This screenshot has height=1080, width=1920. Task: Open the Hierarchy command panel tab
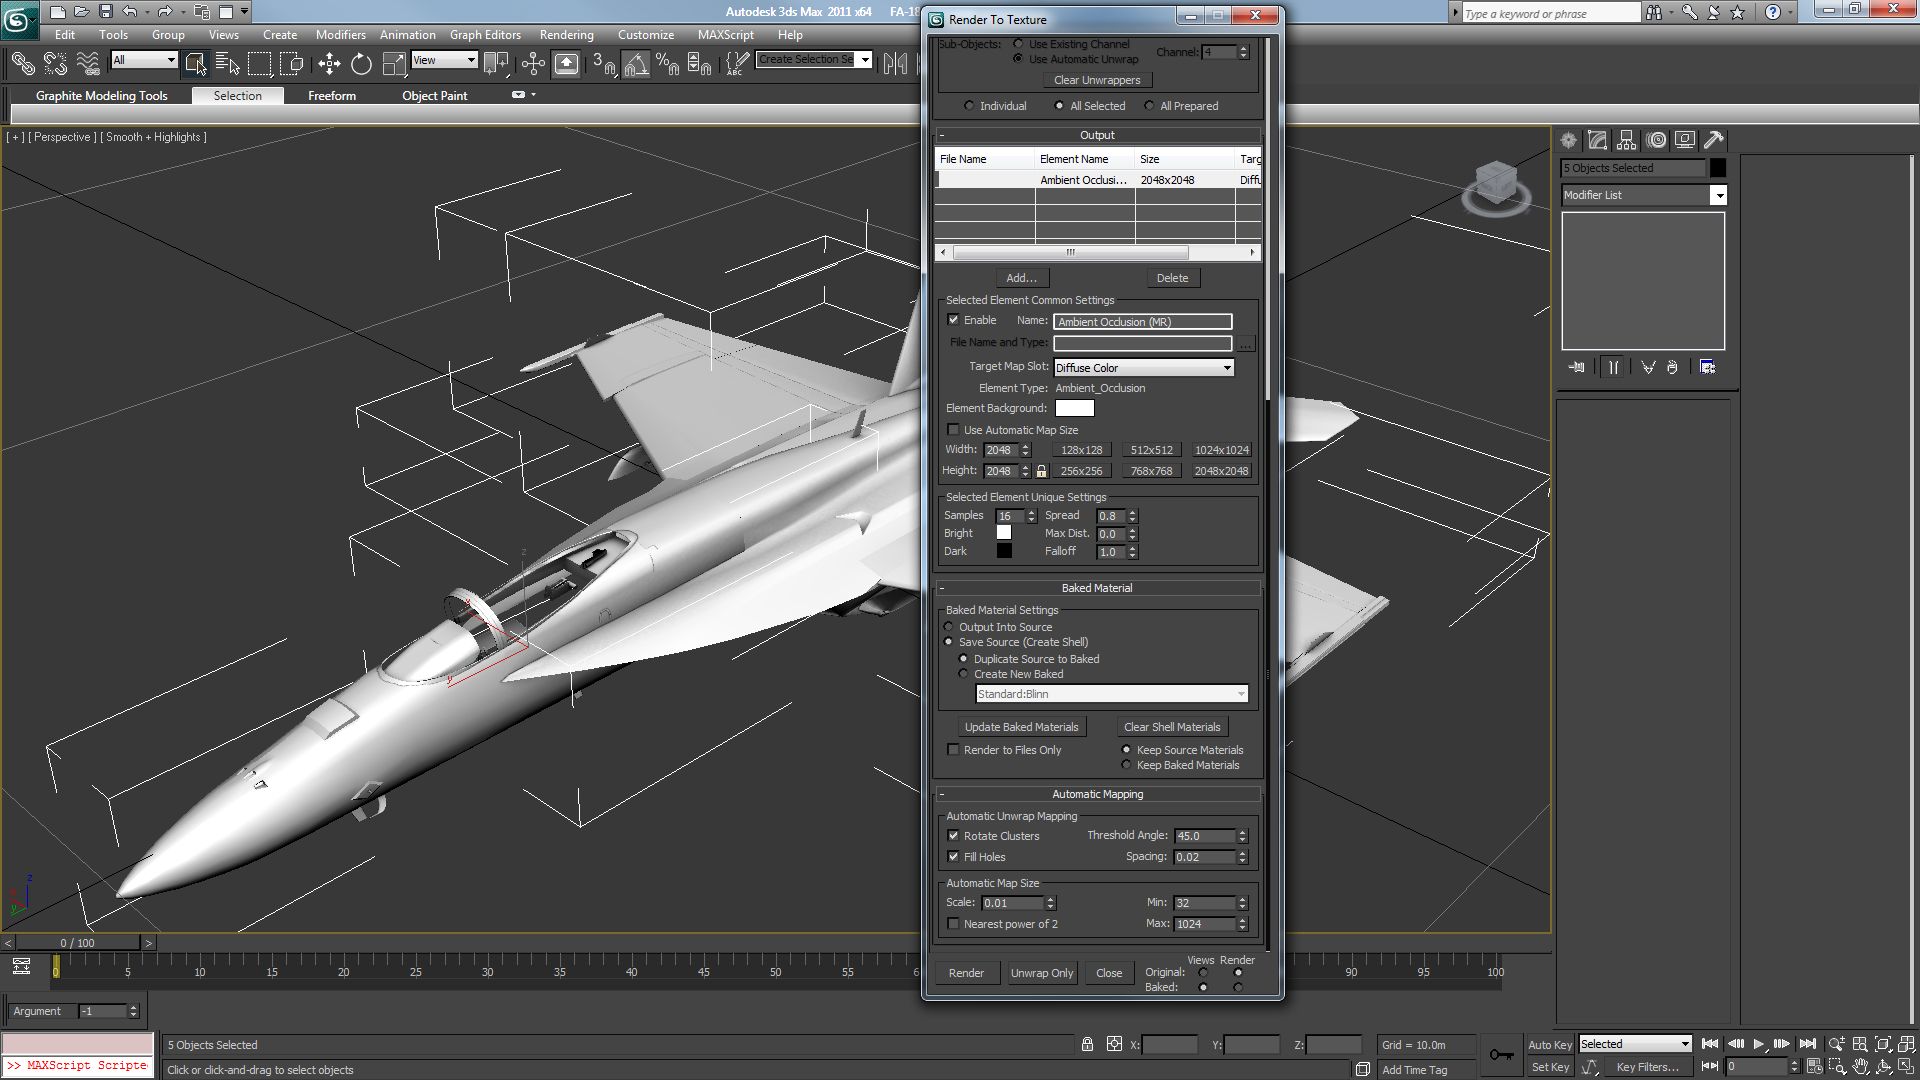click(1627, 140)
